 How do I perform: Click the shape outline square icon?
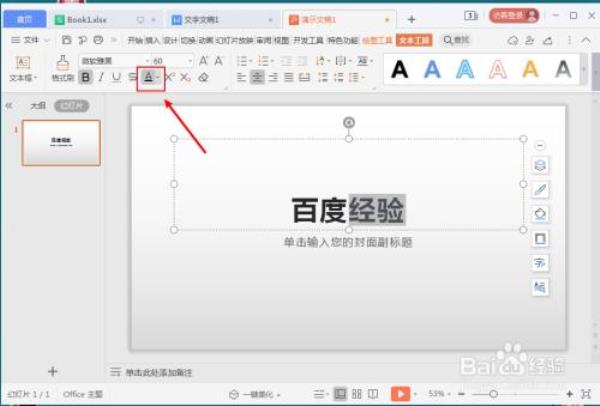(x=540, y=239)
